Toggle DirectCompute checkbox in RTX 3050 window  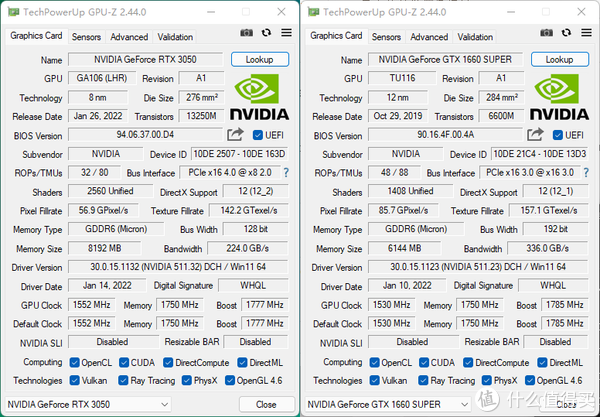[168, 362]
